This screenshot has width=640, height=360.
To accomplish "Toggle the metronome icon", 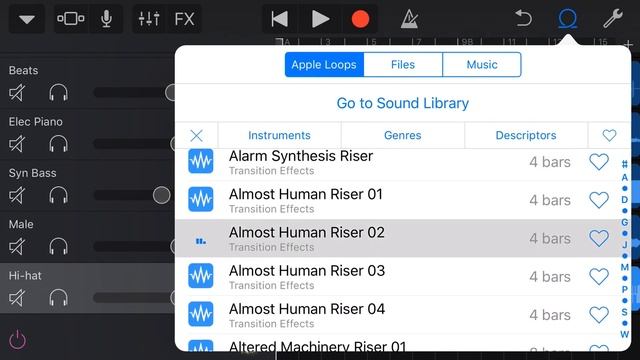I will click(x=409, y=19).
